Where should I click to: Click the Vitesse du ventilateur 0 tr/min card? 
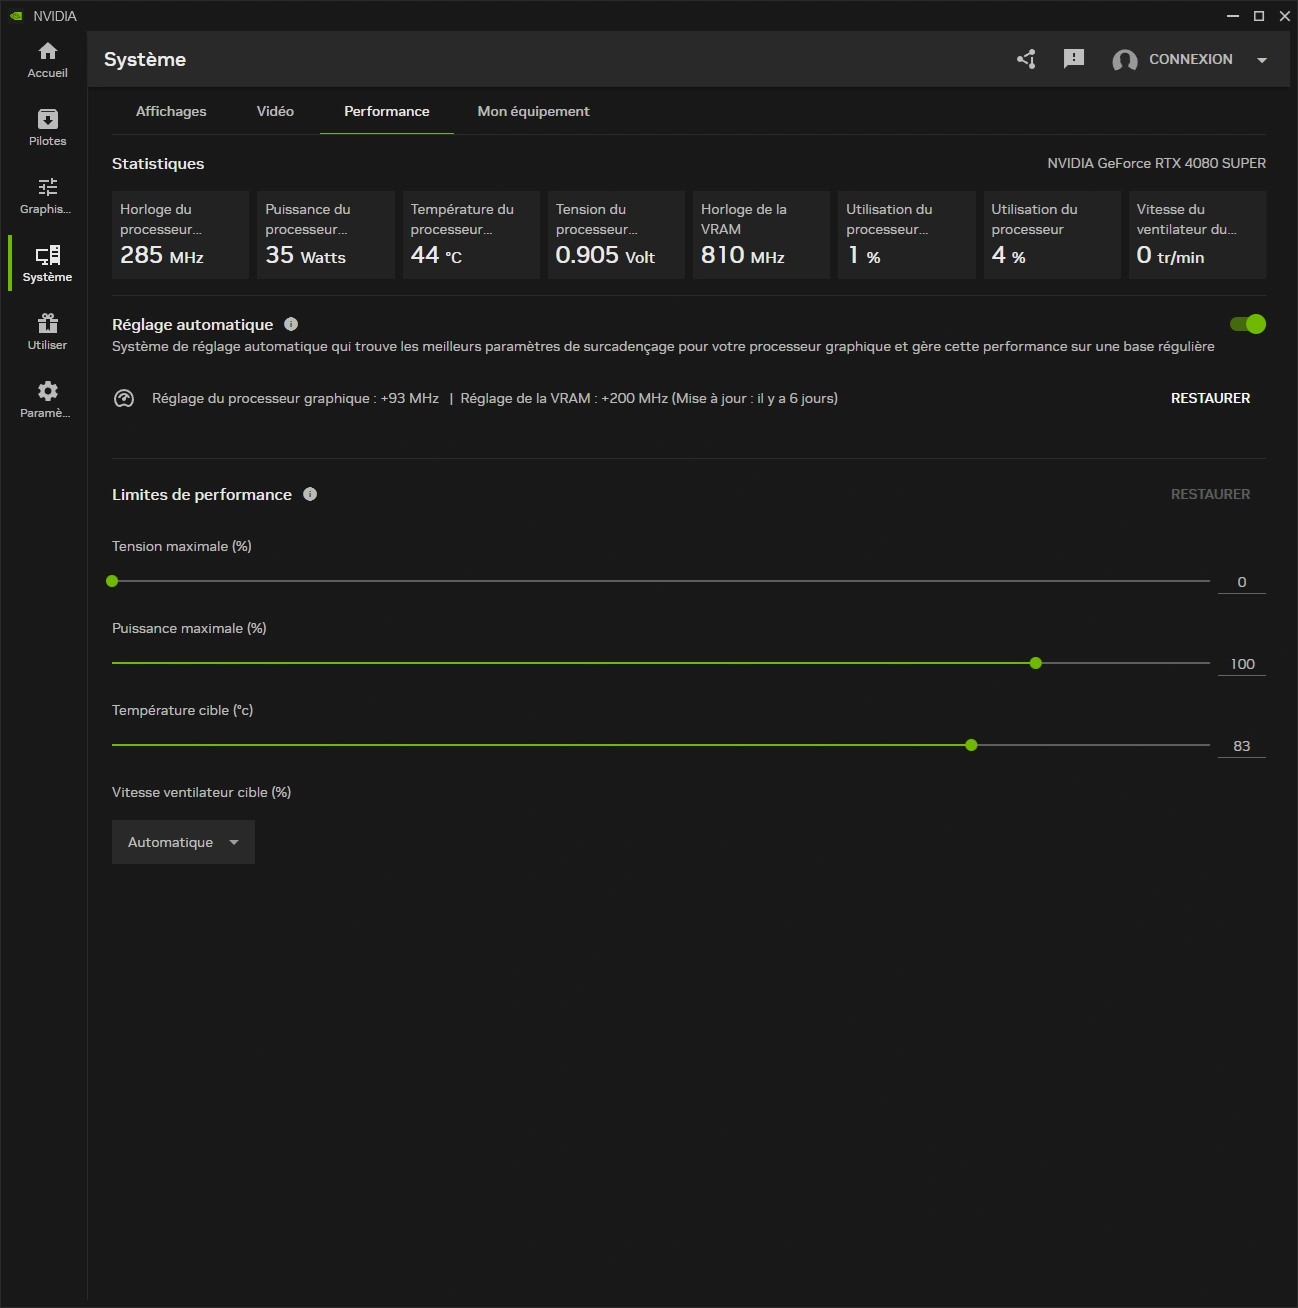coord(1197,235)
